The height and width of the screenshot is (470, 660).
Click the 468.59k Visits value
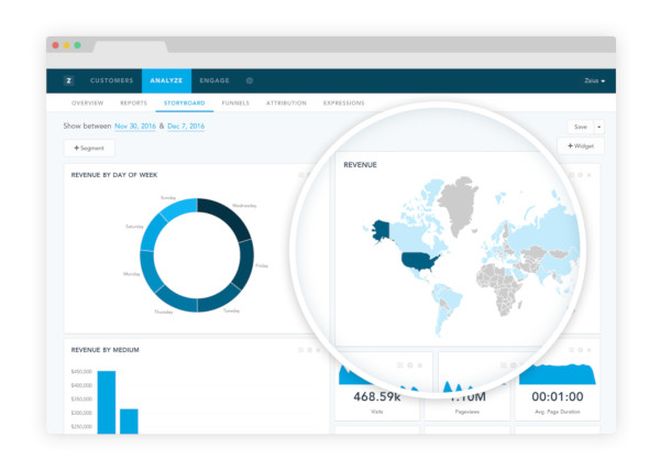pyautogui.click(x=377, y=396)
